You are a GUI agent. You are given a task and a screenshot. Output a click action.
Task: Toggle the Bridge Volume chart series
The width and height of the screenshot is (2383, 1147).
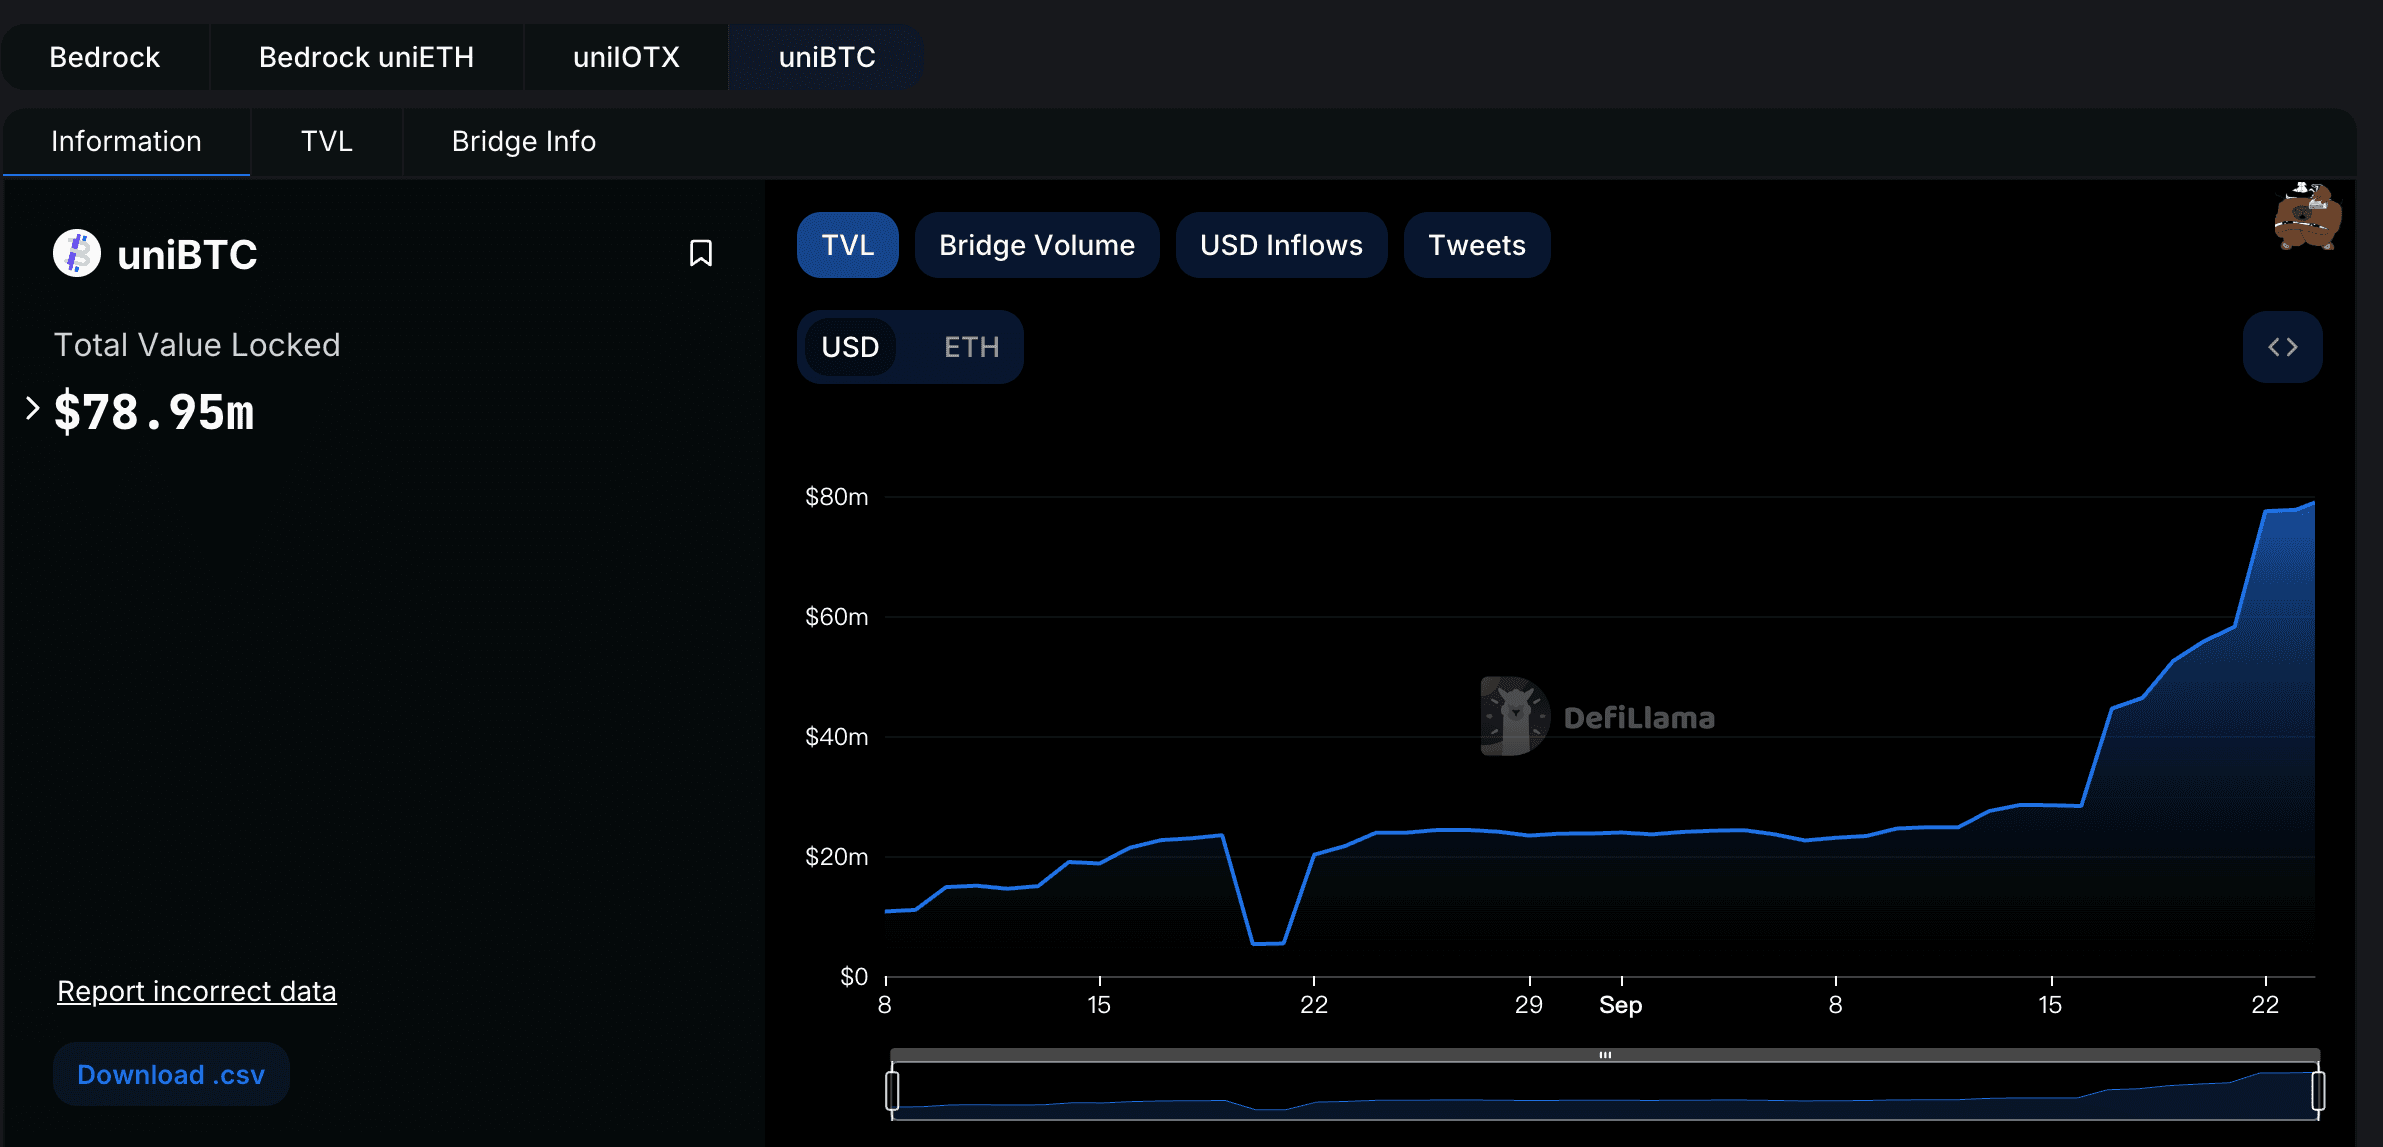point(1037,245)
